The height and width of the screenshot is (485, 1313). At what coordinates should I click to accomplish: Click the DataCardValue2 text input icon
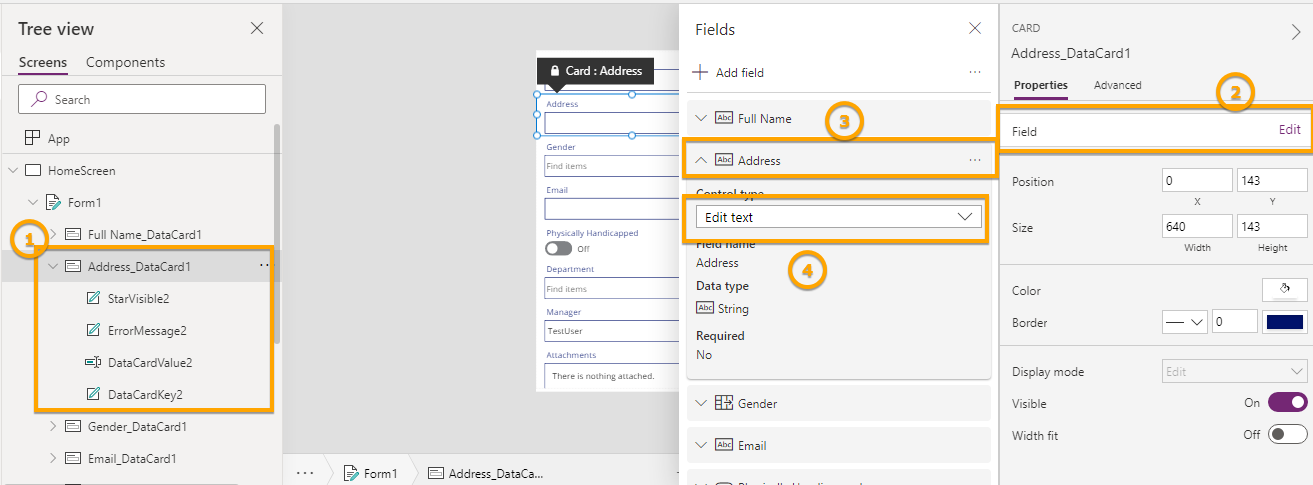point(93,362)
